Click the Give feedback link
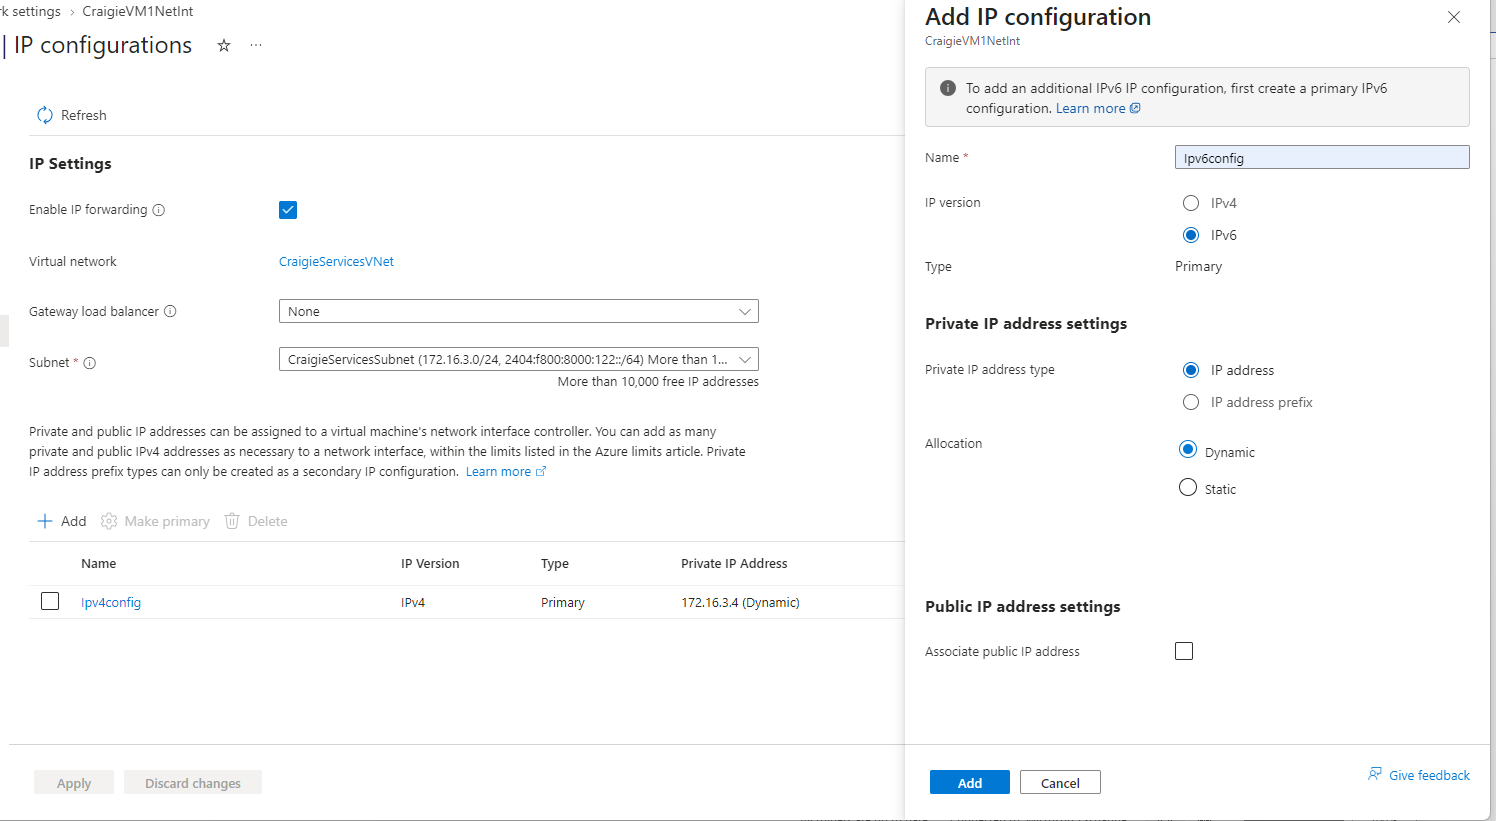The width and height of the screenshot is (1496, 821). coord(1429,775)
